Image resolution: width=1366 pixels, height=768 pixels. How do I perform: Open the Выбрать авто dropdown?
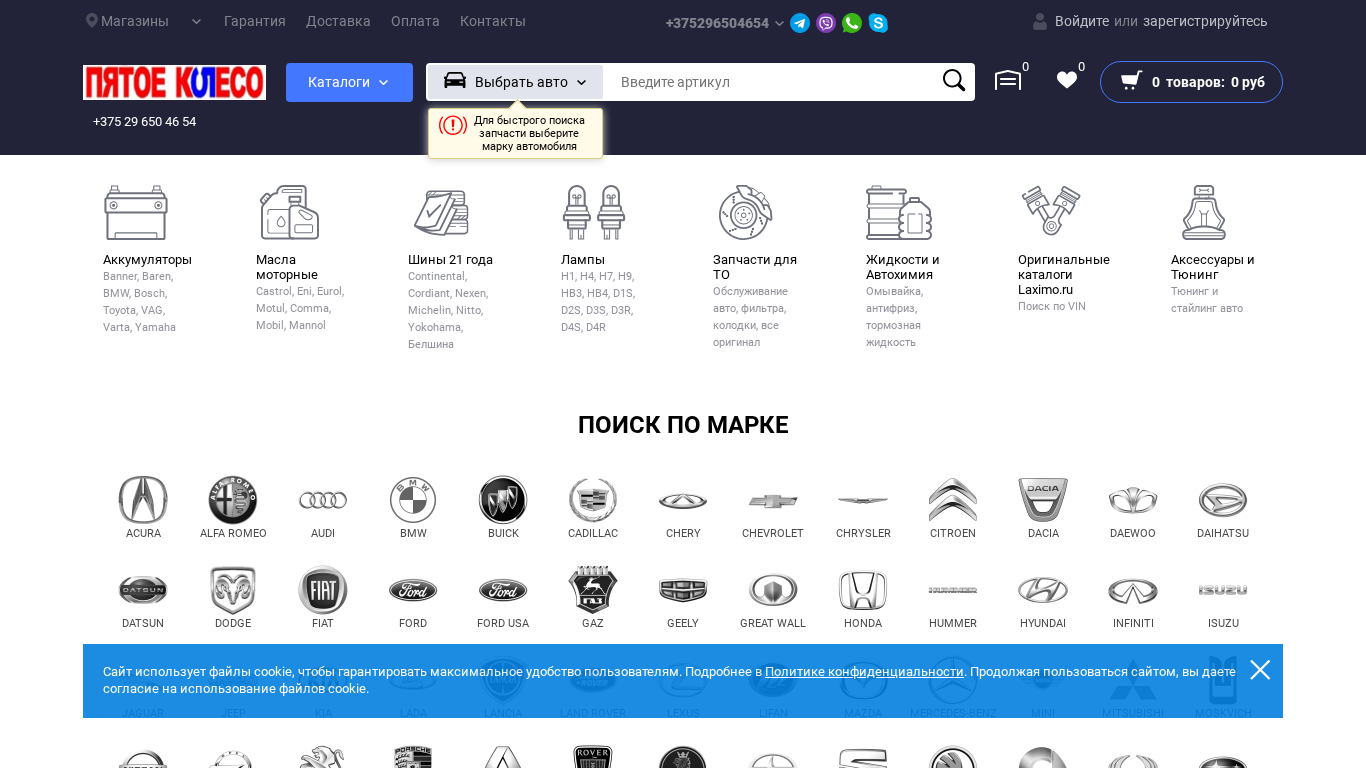pos(515,82)
